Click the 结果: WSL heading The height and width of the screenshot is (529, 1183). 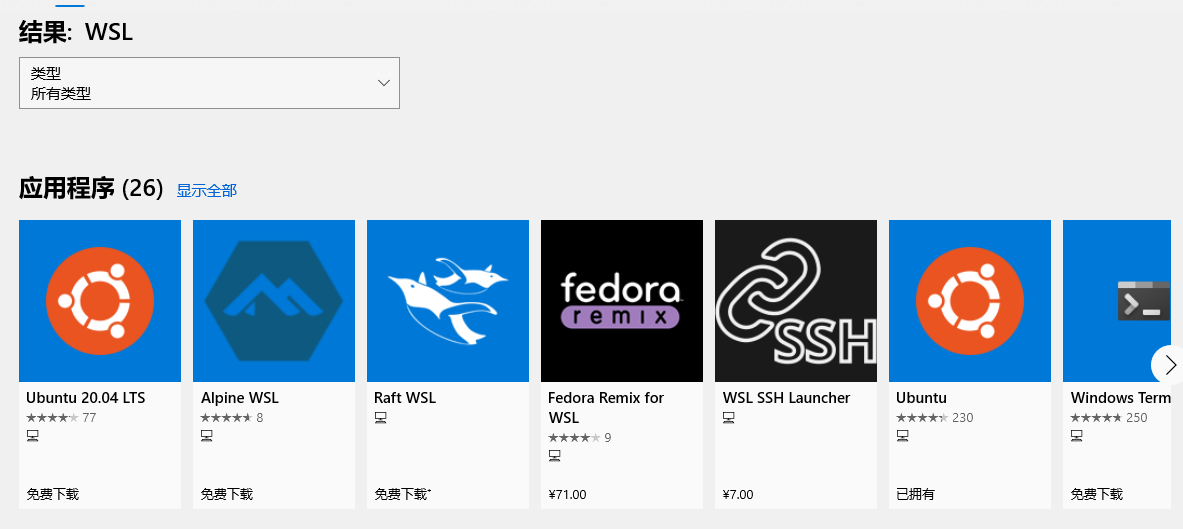[x=75, y=32]
